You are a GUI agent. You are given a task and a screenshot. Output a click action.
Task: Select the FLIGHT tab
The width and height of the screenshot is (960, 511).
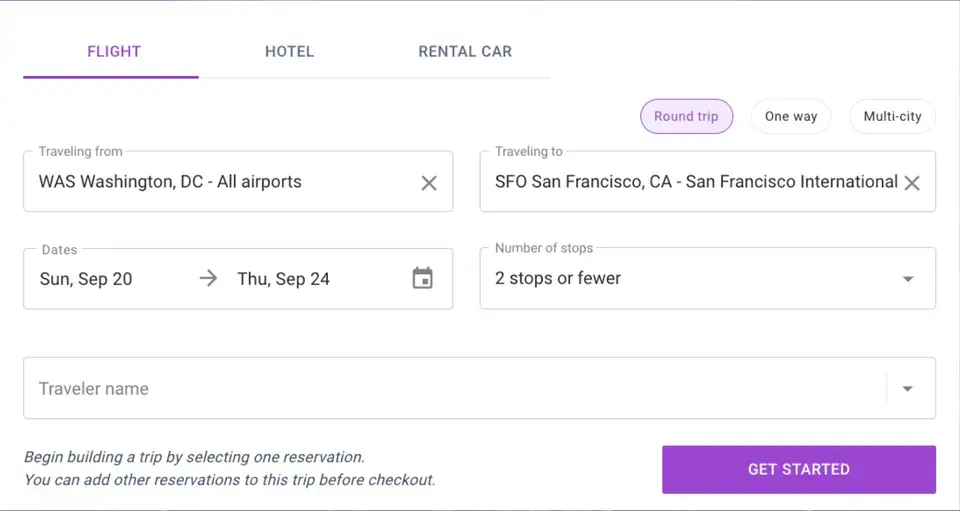(x=114, y=51)
